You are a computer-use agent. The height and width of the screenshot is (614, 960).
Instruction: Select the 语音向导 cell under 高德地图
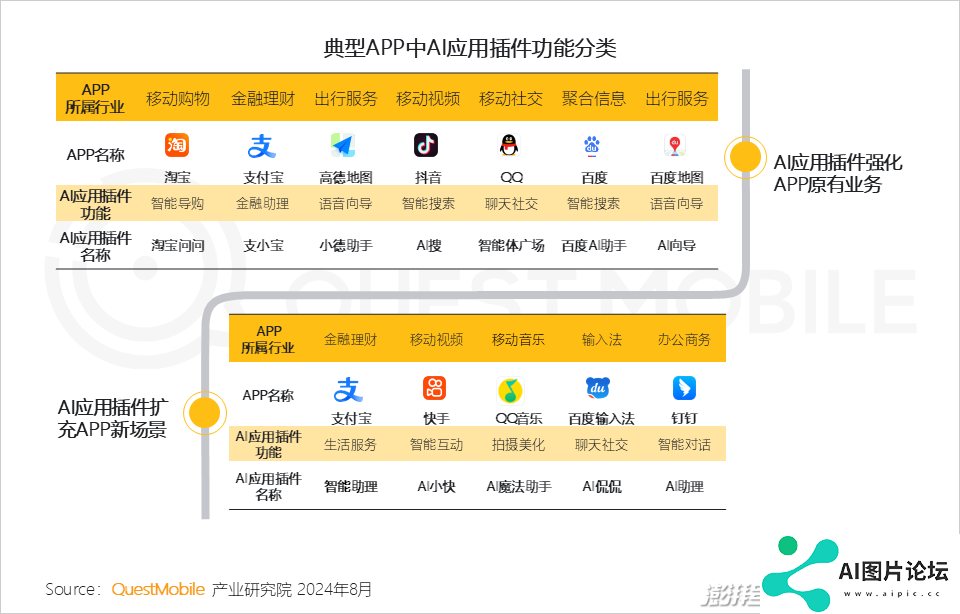pyautogui.click(x=345, y=204)
